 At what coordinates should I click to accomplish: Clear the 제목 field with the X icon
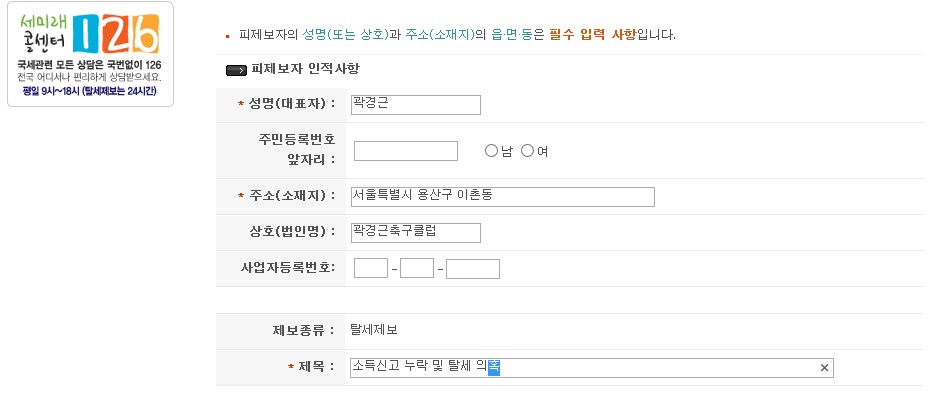point(824,368)
